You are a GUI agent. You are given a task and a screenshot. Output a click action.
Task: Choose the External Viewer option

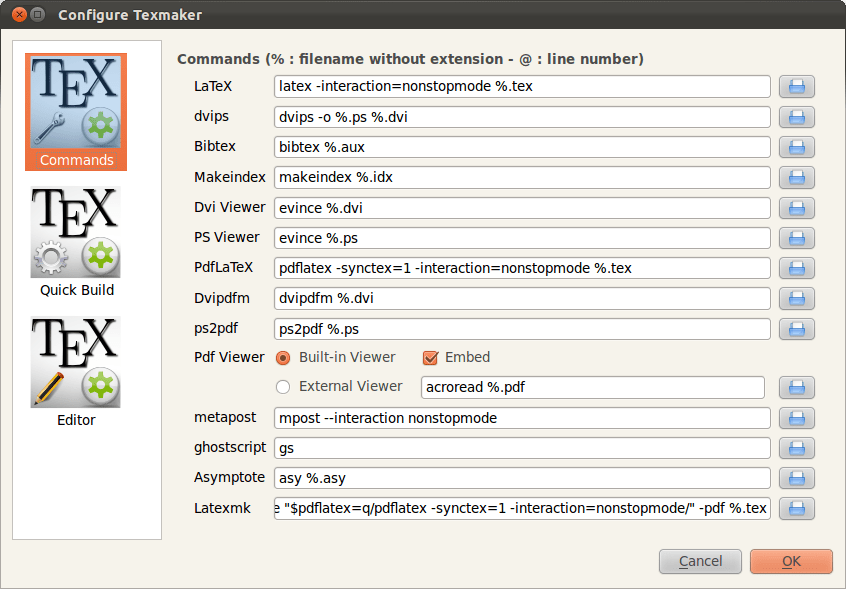[x=283, y=387]
